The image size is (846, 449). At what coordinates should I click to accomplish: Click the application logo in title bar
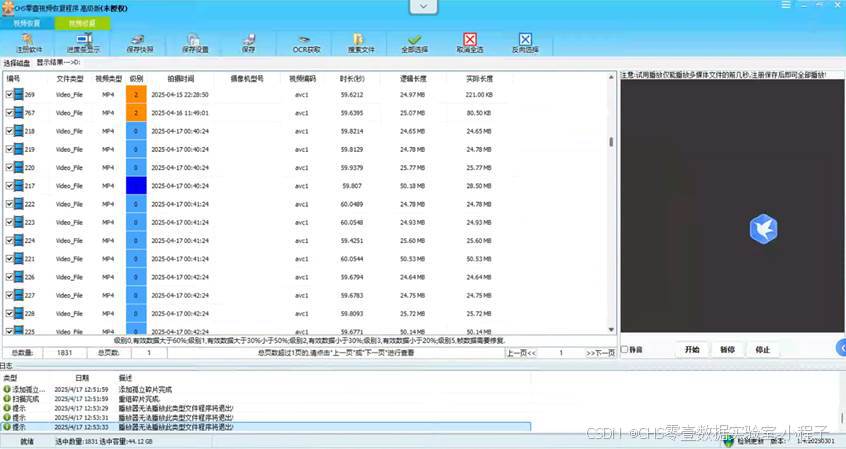[7, 8]
